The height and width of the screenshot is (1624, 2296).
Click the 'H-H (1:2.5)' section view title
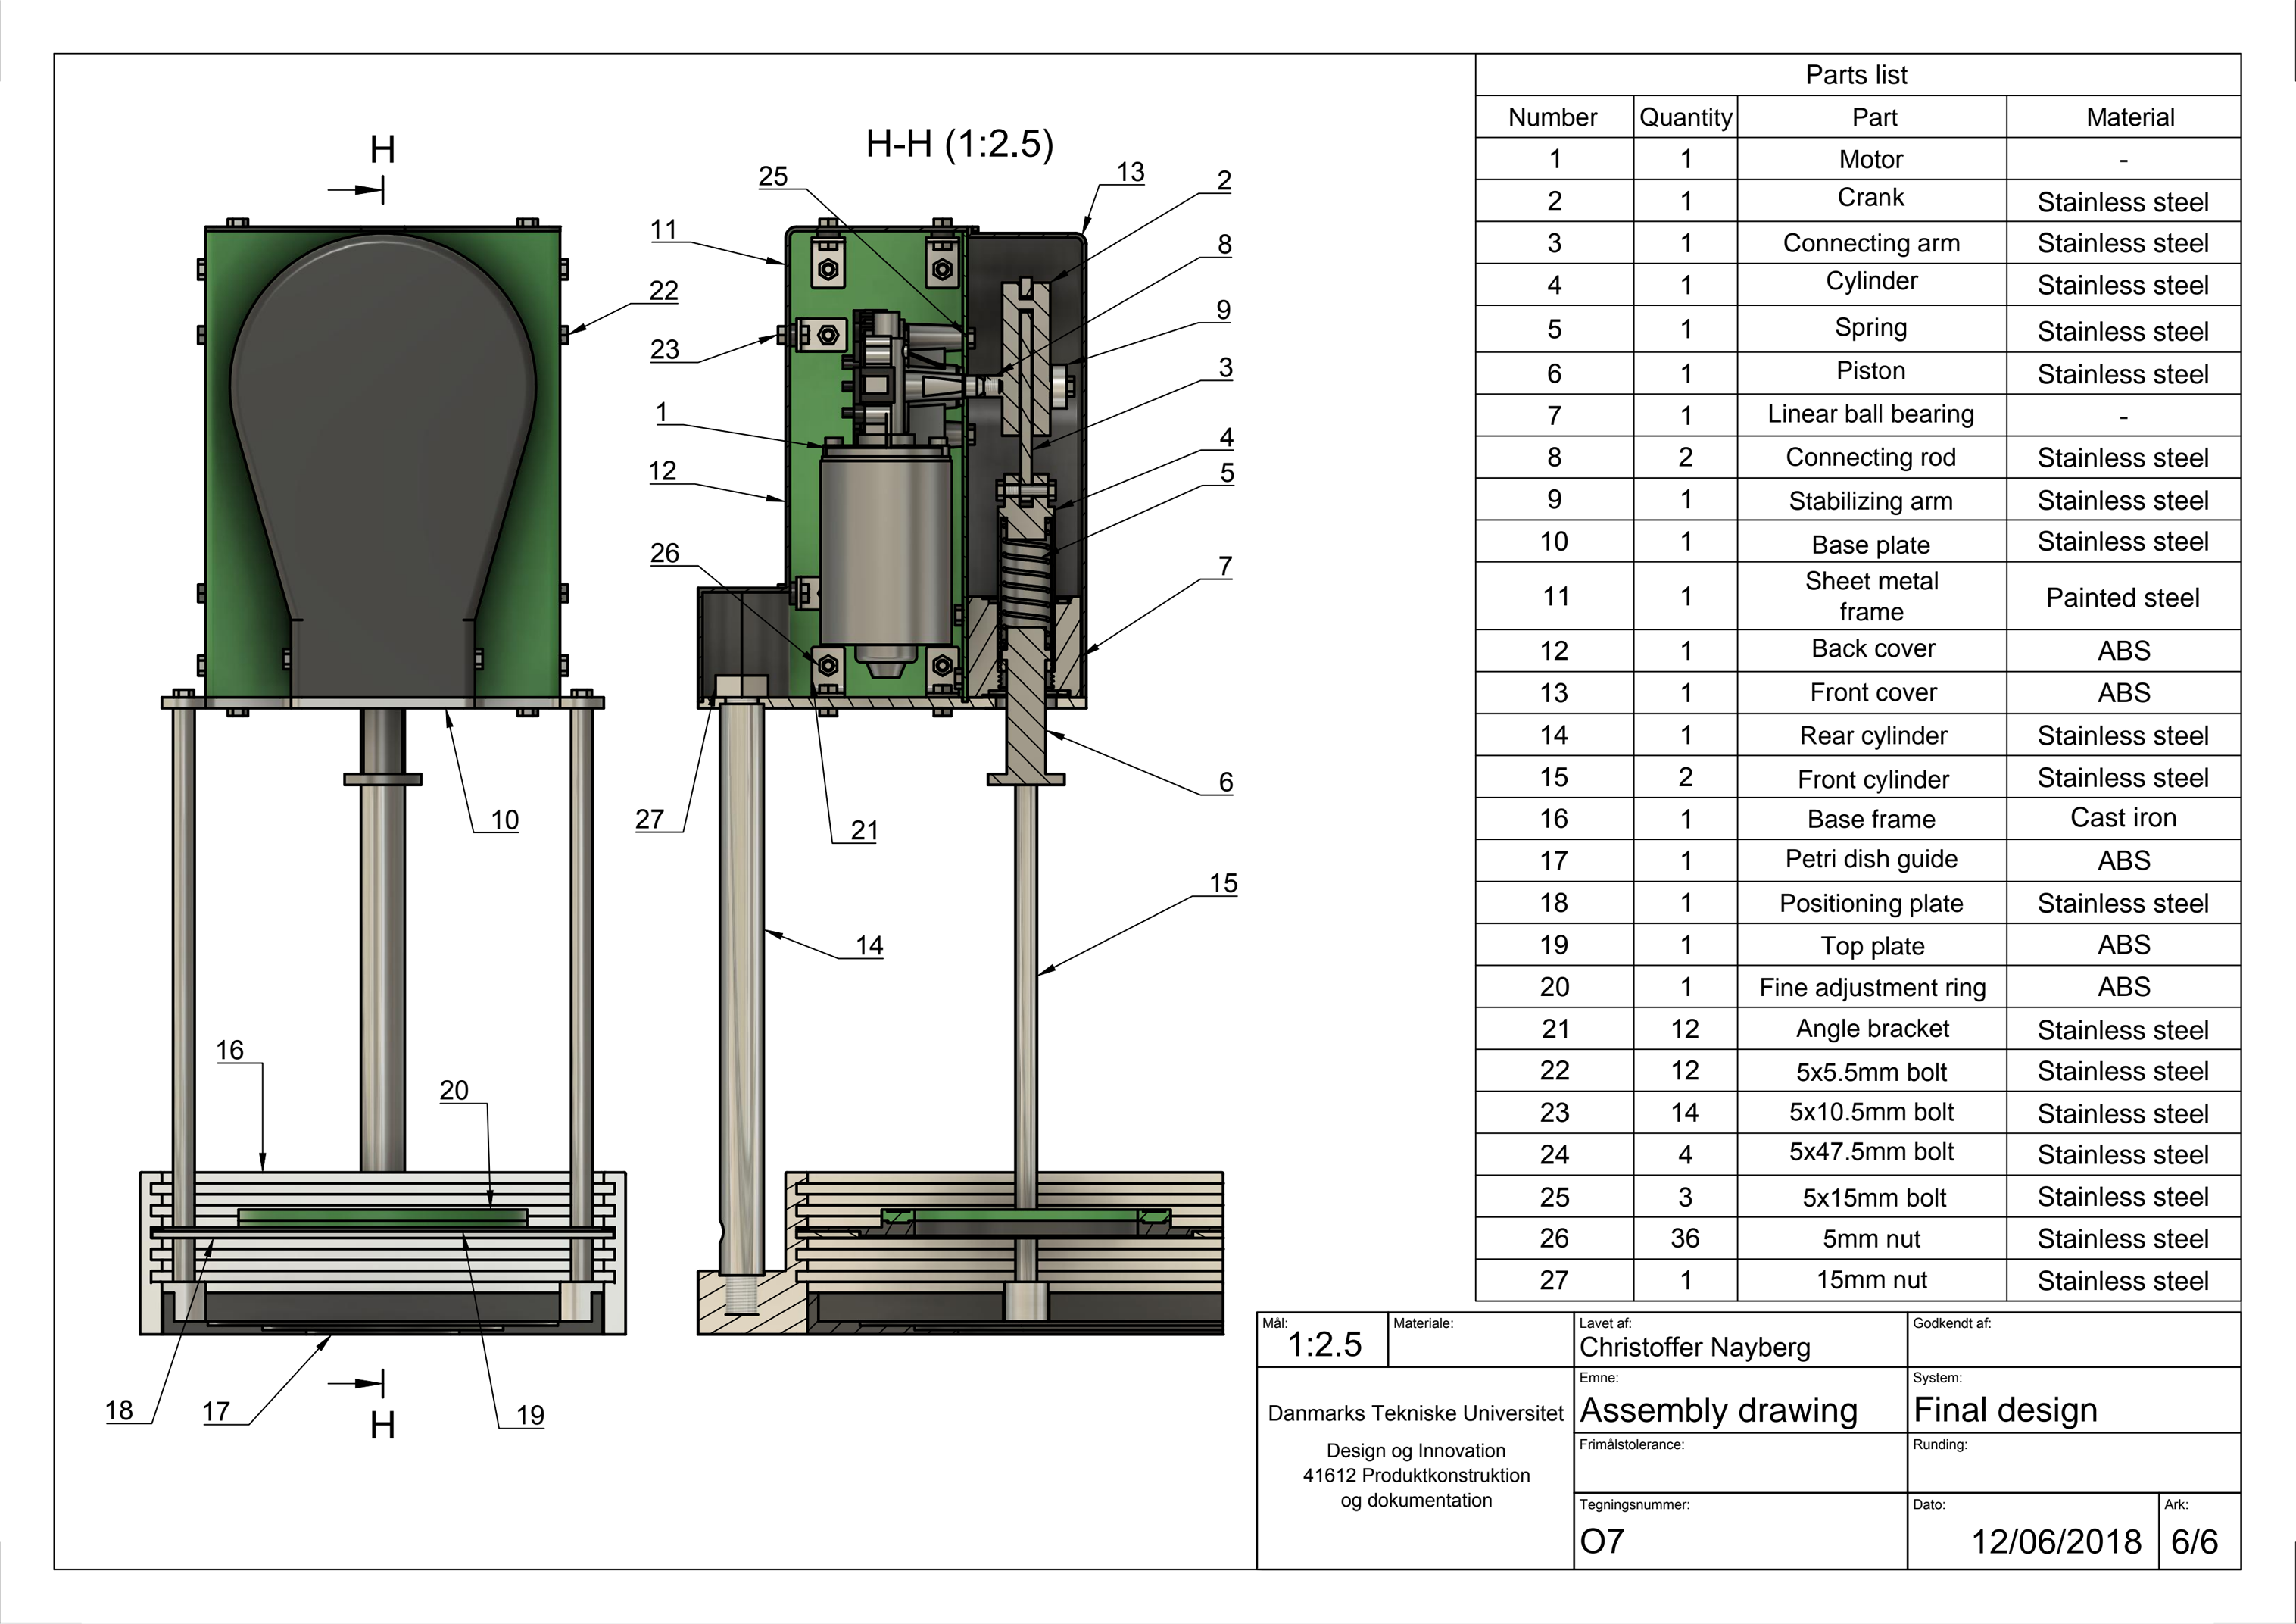(x=959, y=144)
